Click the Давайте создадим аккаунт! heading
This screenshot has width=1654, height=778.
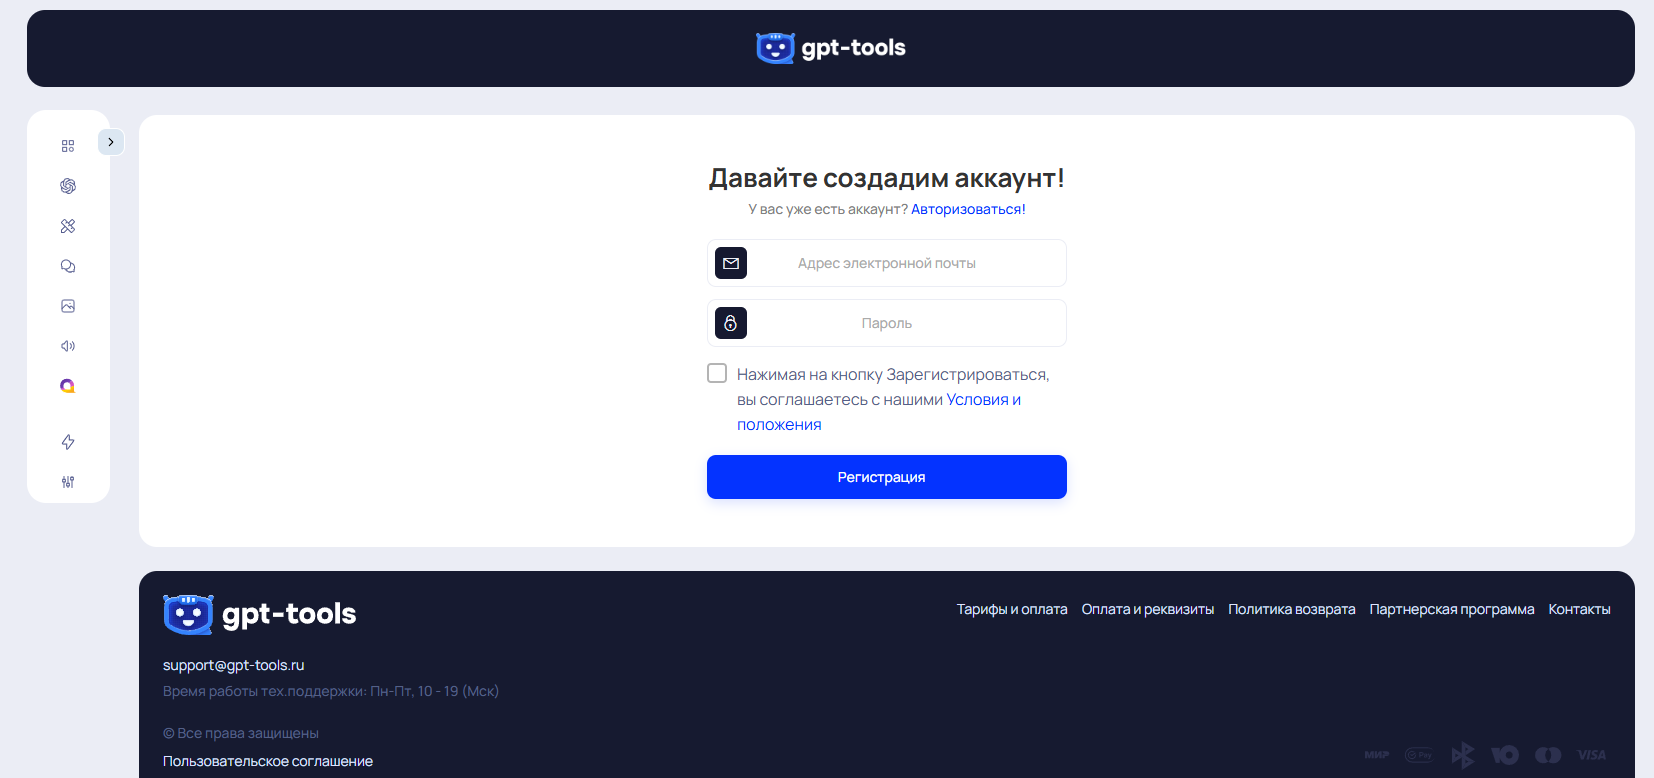(887, 178)
